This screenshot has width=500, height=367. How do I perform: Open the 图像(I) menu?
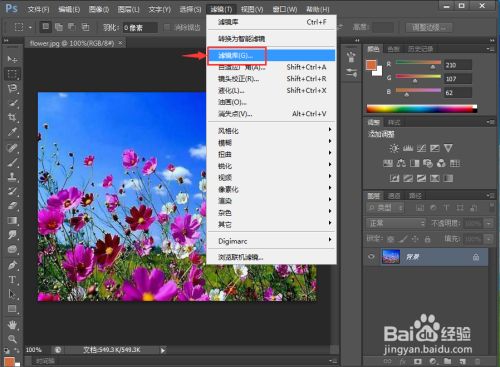99,9
